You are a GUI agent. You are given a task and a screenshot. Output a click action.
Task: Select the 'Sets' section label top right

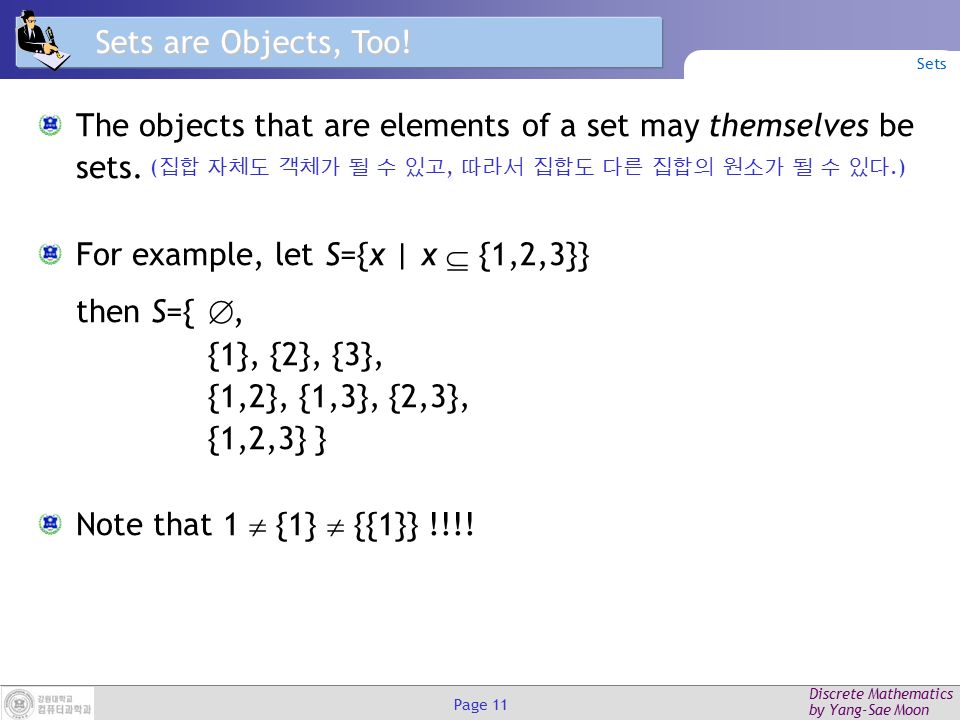pos(931,64)
